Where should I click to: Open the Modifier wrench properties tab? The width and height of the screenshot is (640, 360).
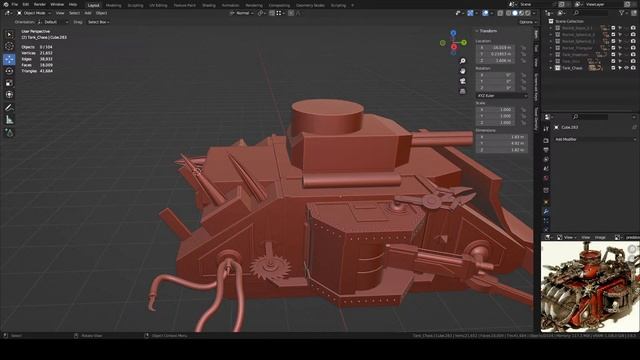[x=546, y=211]
